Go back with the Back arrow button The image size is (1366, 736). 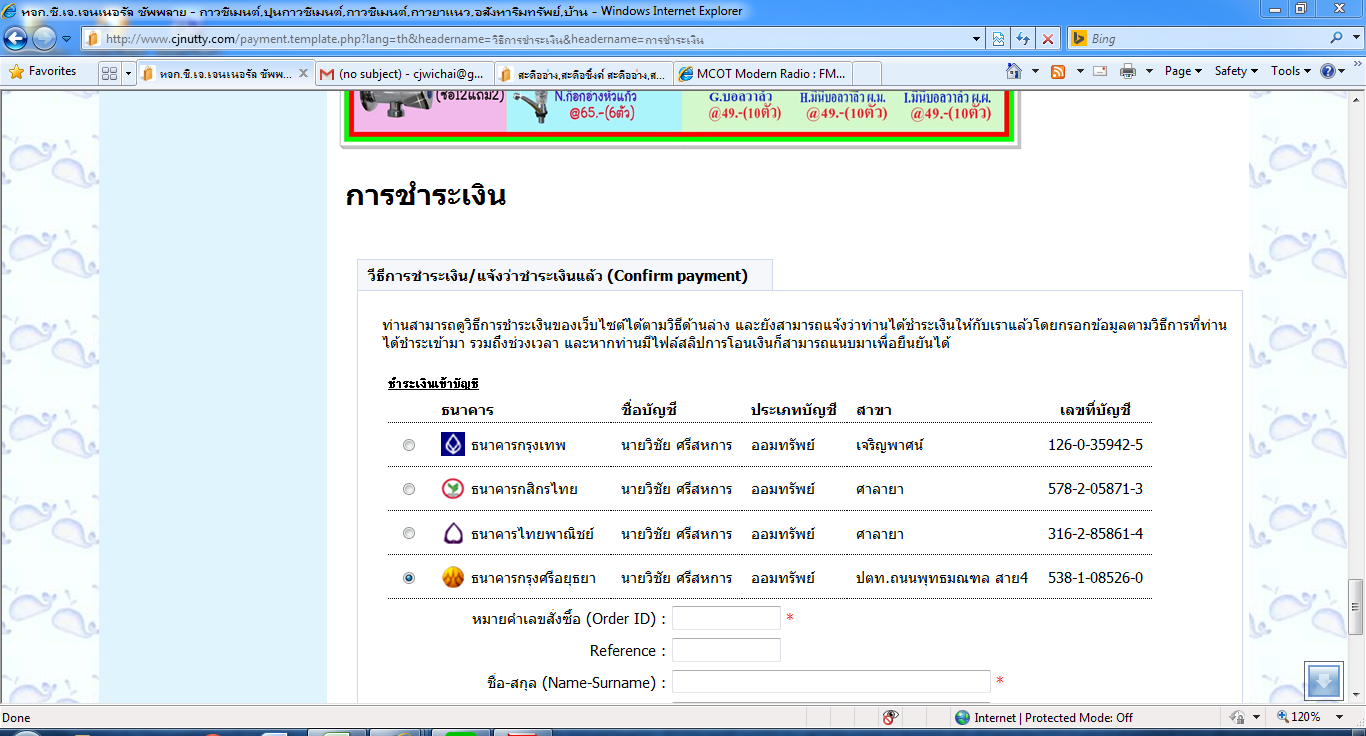tap(16, 39)
